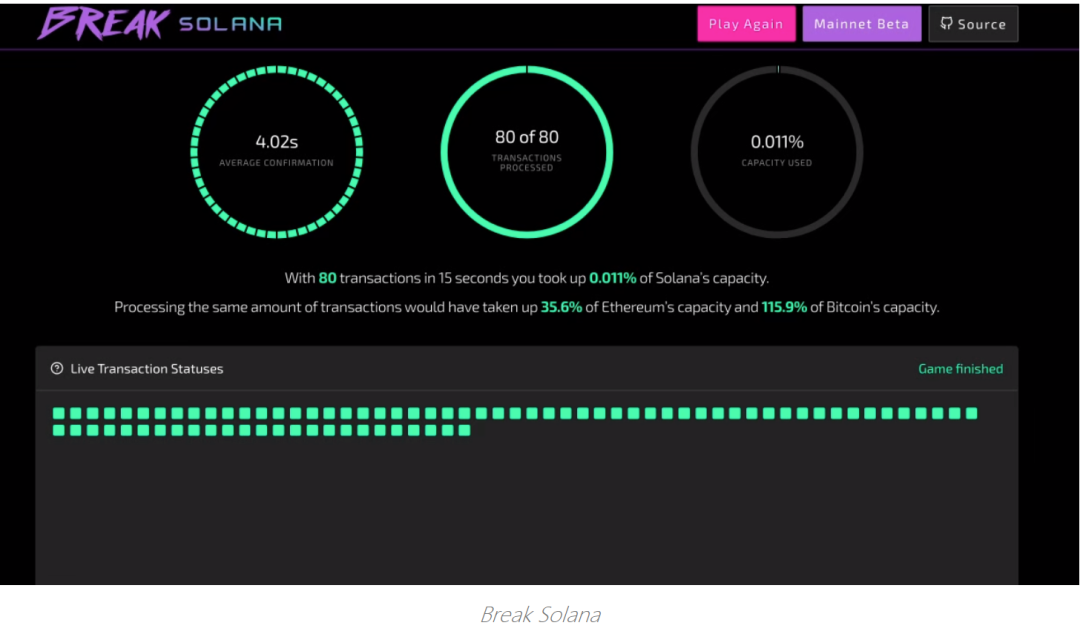1080x634 pixels.
Task: Click the 0.011% capacity used gauge
Action: pos(777,152)
